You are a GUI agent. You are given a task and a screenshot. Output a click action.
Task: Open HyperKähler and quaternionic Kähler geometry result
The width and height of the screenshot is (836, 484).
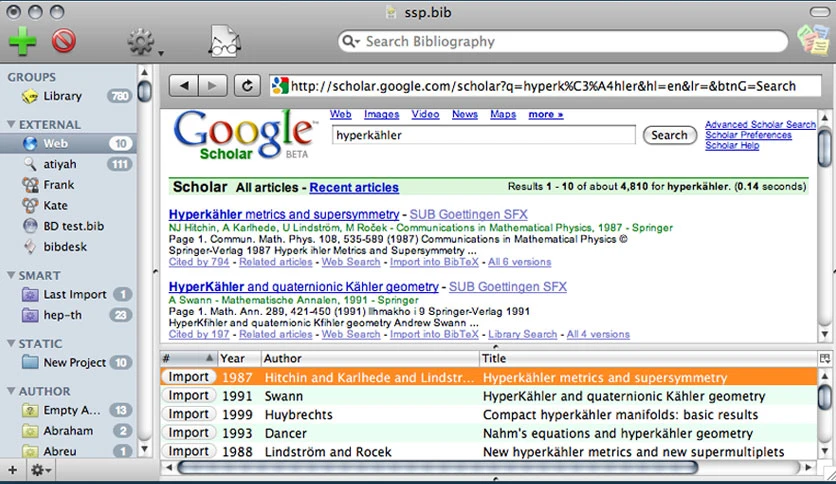pos(304,287)
